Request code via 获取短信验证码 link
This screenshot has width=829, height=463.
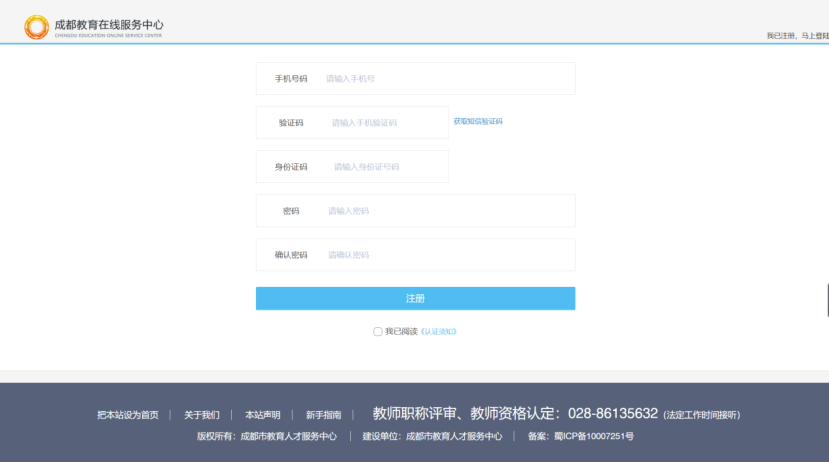tap(478, 121)
